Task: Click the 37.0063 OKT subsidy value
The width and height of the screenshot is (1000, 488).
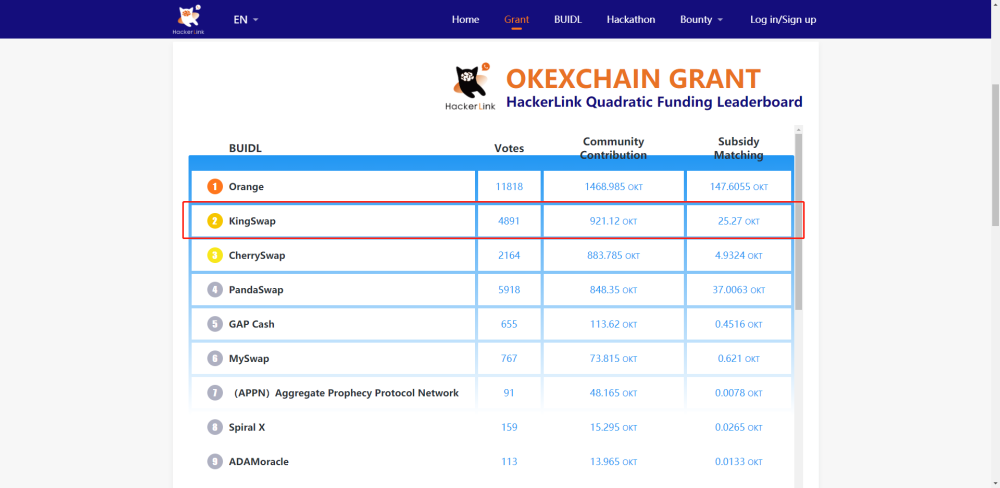Action: point(739,290)
